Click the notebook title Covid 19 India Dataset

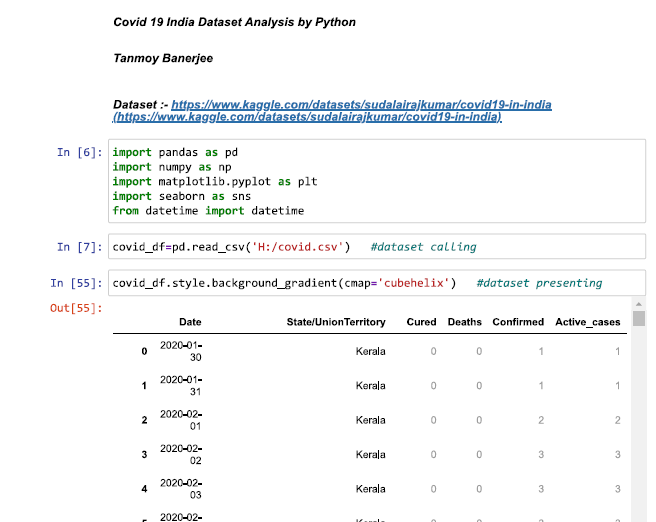pos(234,22)
